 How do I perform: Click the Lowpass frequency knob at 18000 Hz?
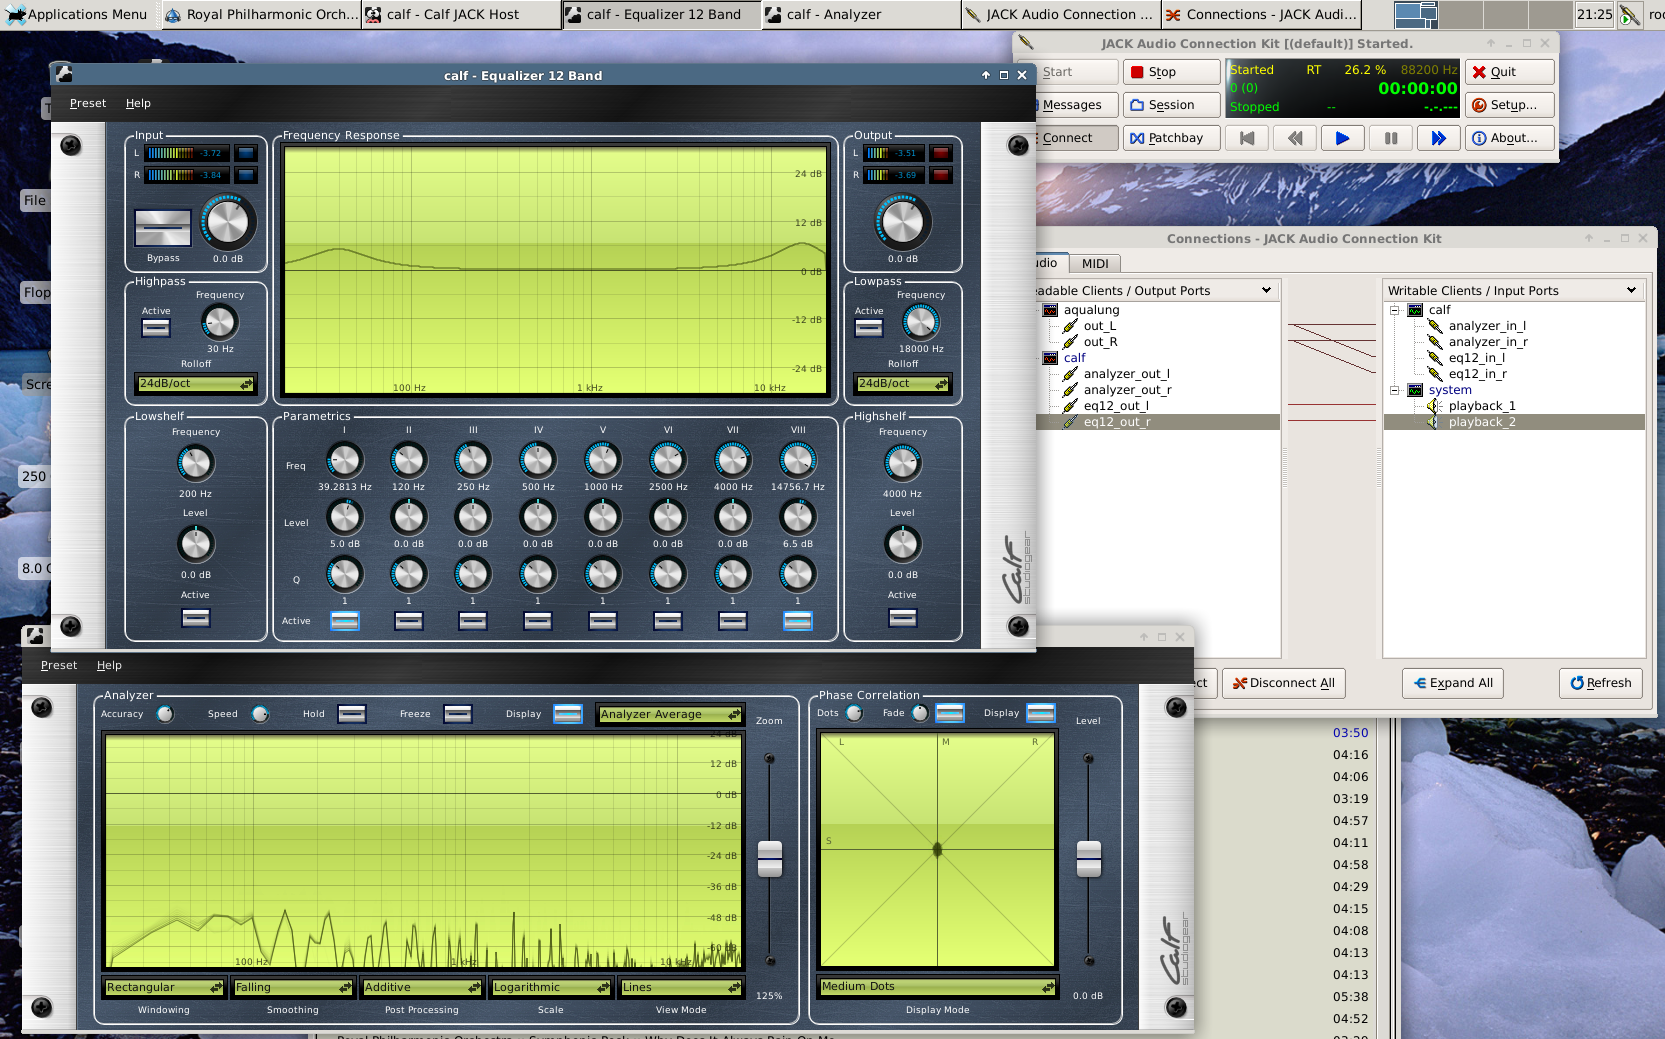(921, 322)
